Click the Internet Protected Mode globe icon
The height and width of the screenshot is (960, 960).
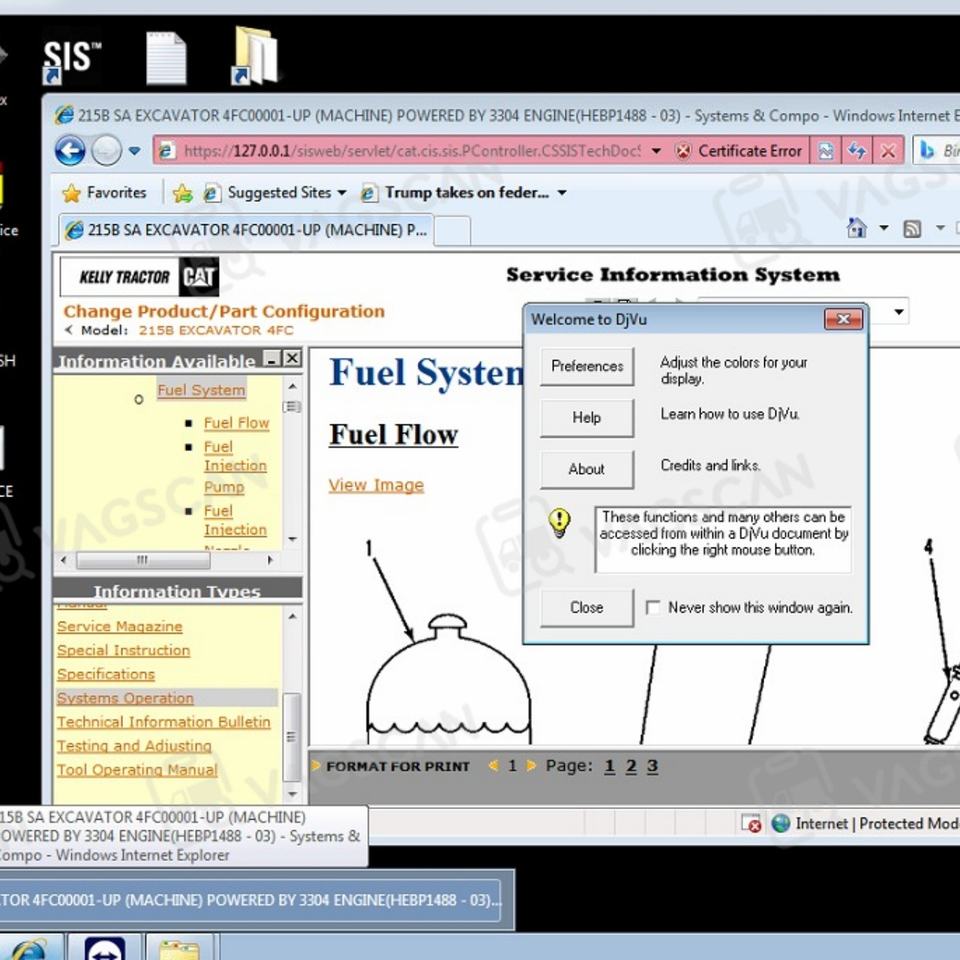coord(781,823)
